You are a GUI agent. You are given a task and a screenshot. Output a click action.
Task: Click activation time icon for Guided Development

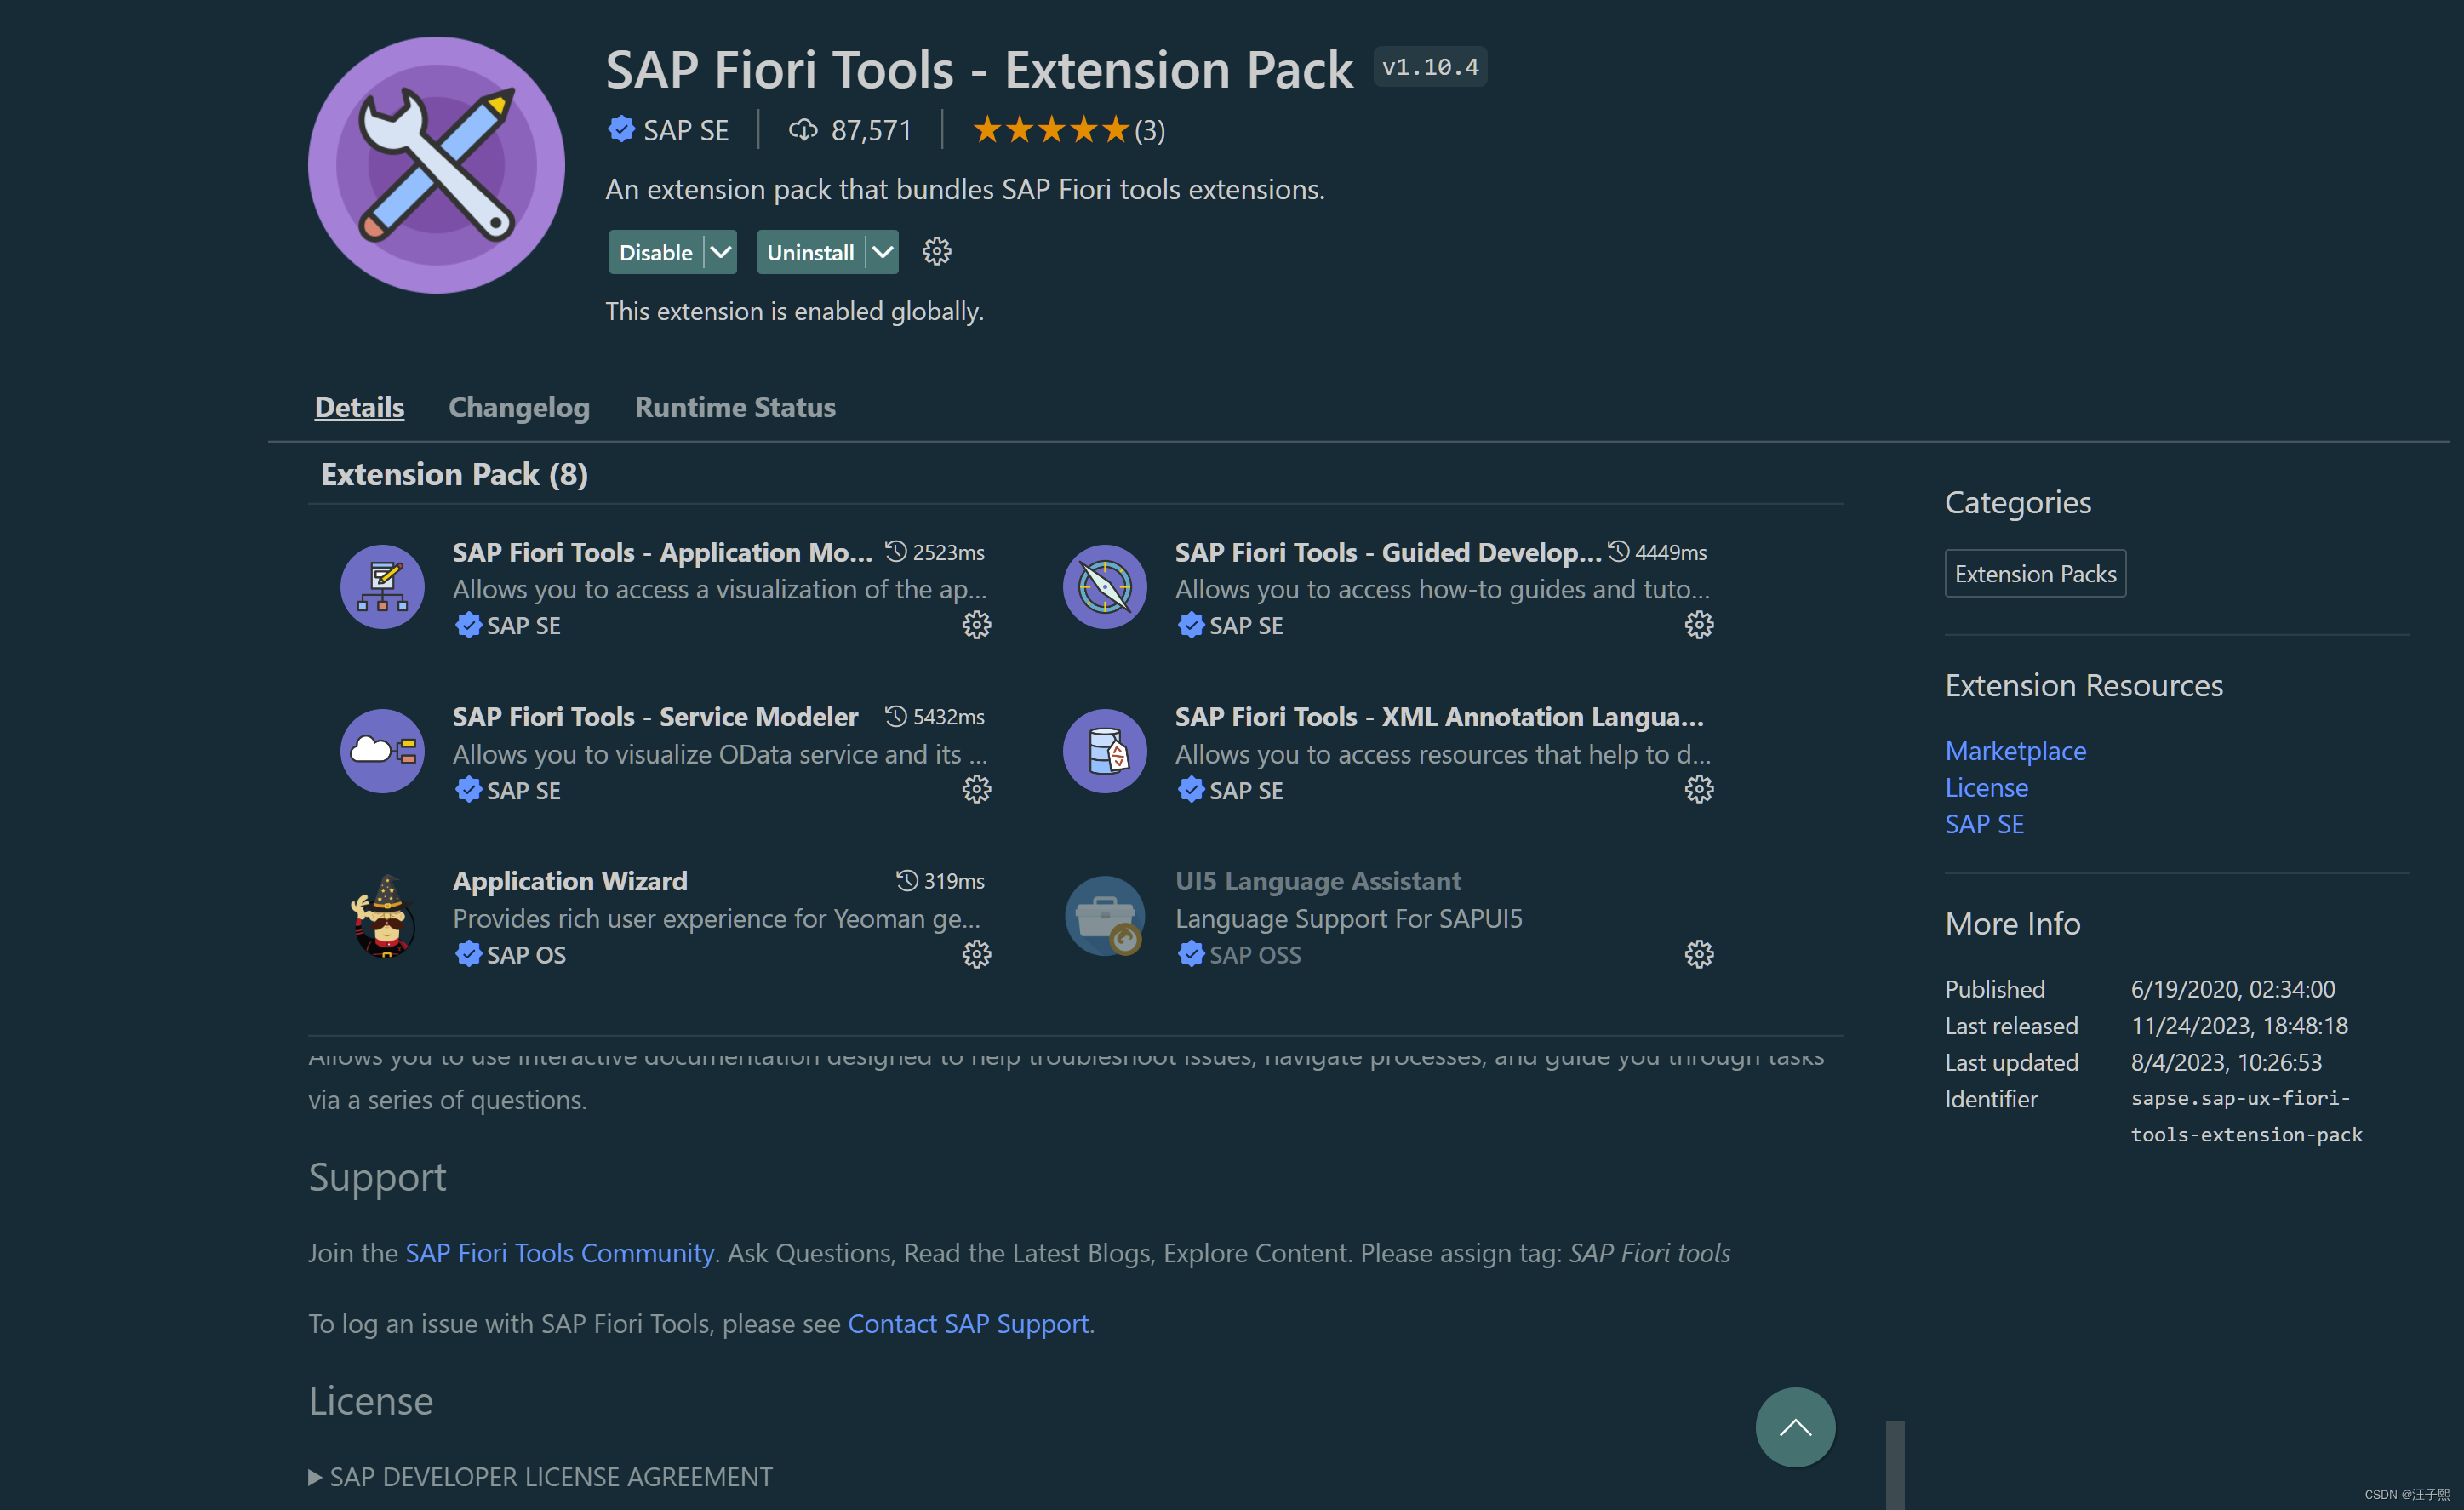(1618, 551)
